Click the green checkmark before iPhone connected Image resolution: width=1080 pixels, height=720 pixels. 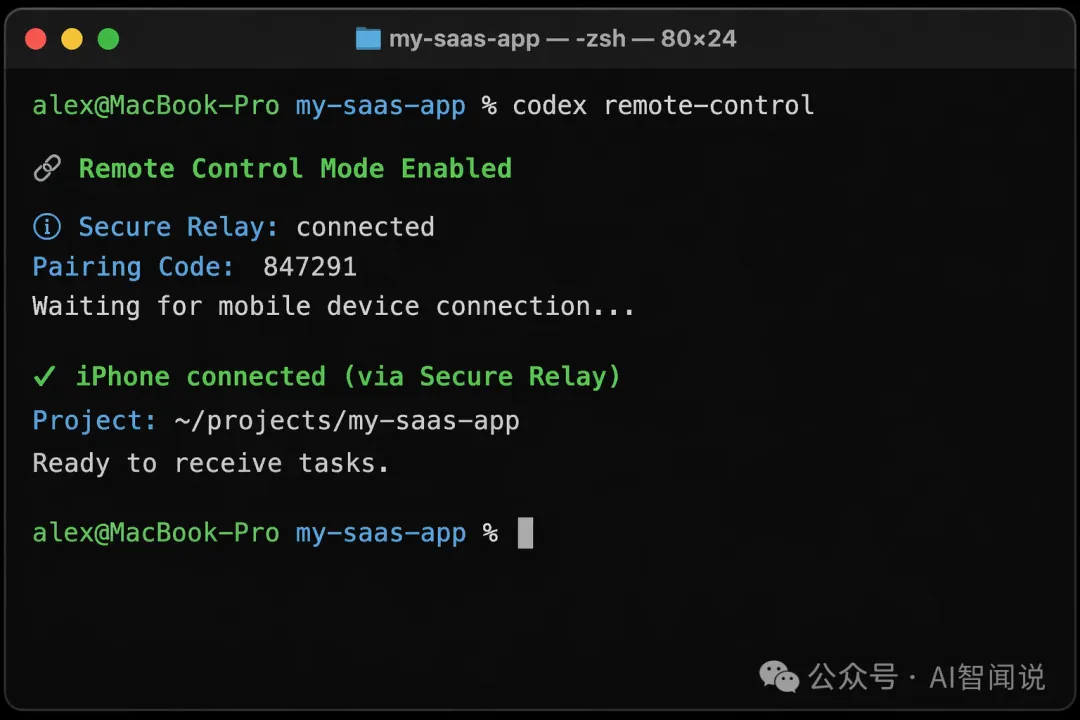point(45,376)
